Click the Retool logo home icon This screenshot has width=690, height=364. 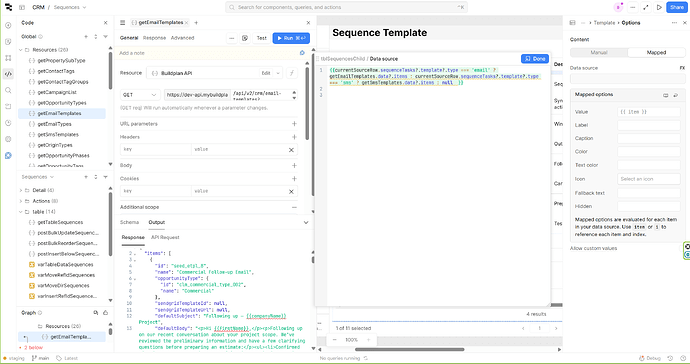[8, 7]
